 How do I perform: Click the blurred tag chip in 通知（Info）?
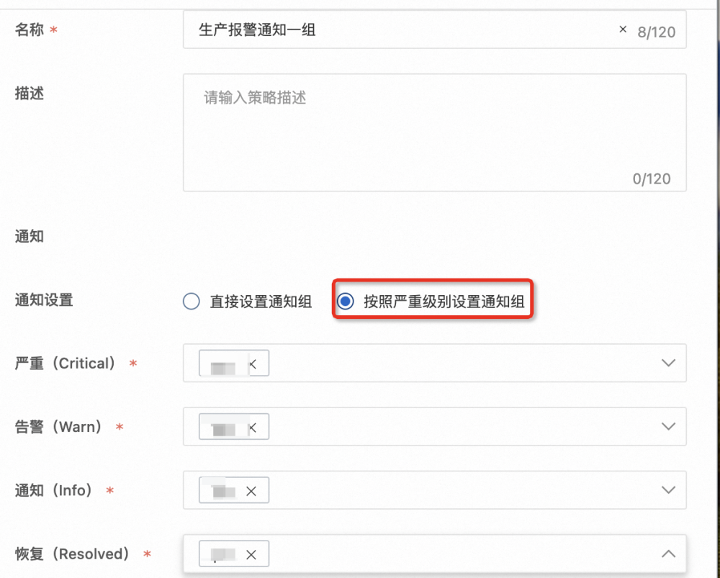224,491
